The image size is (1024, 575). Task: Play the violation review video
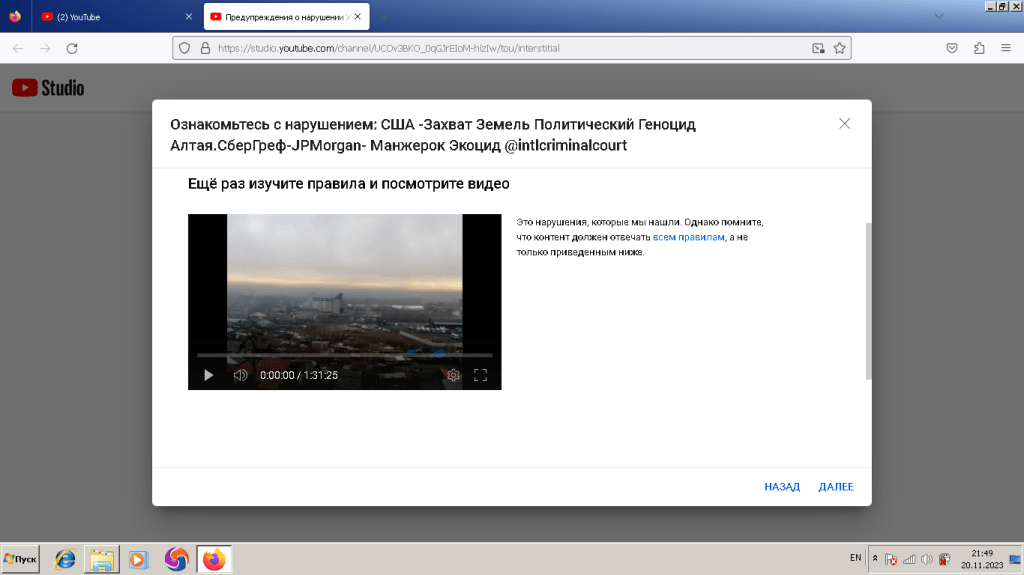point(209,375)
